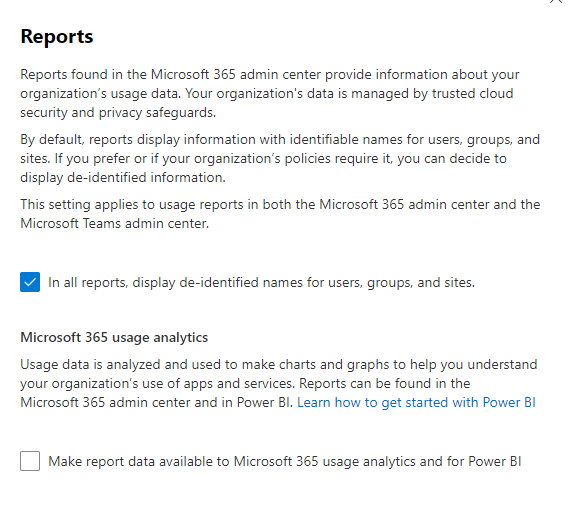Click line "sites. If you prefer or if your"

(x=263, y=158)
